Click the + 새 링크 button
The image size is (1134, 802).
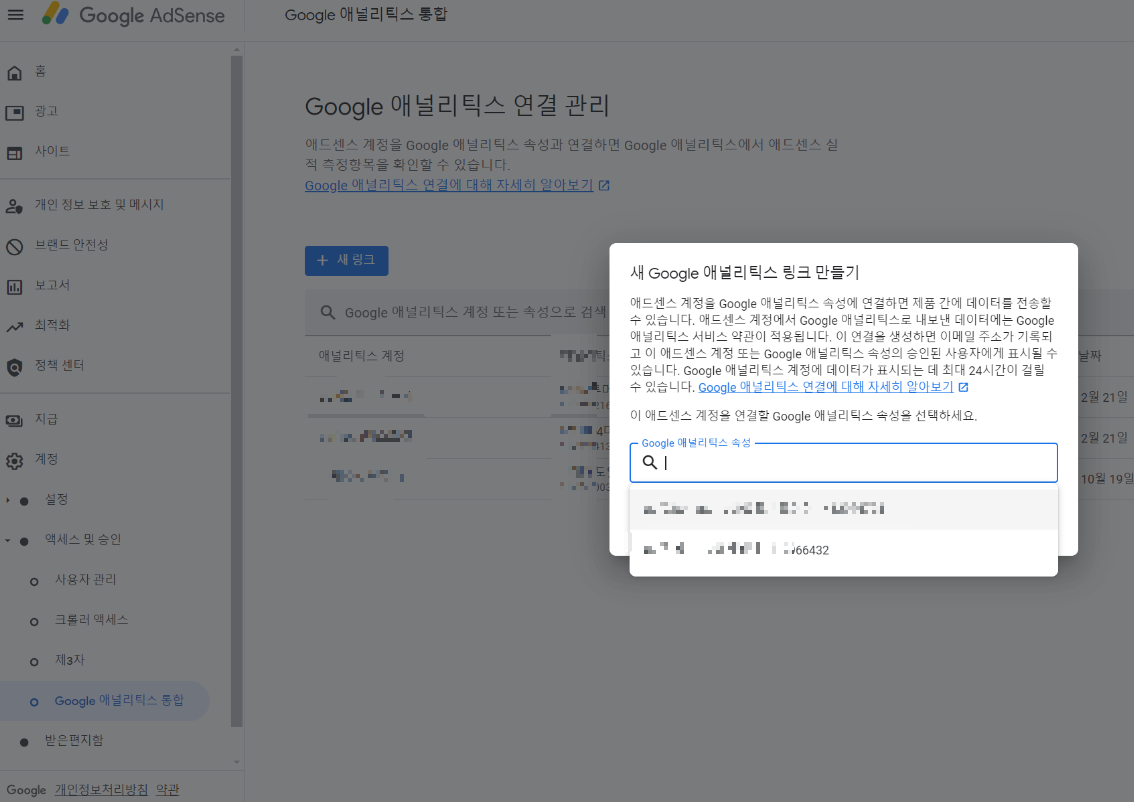(x=346, y=260)
